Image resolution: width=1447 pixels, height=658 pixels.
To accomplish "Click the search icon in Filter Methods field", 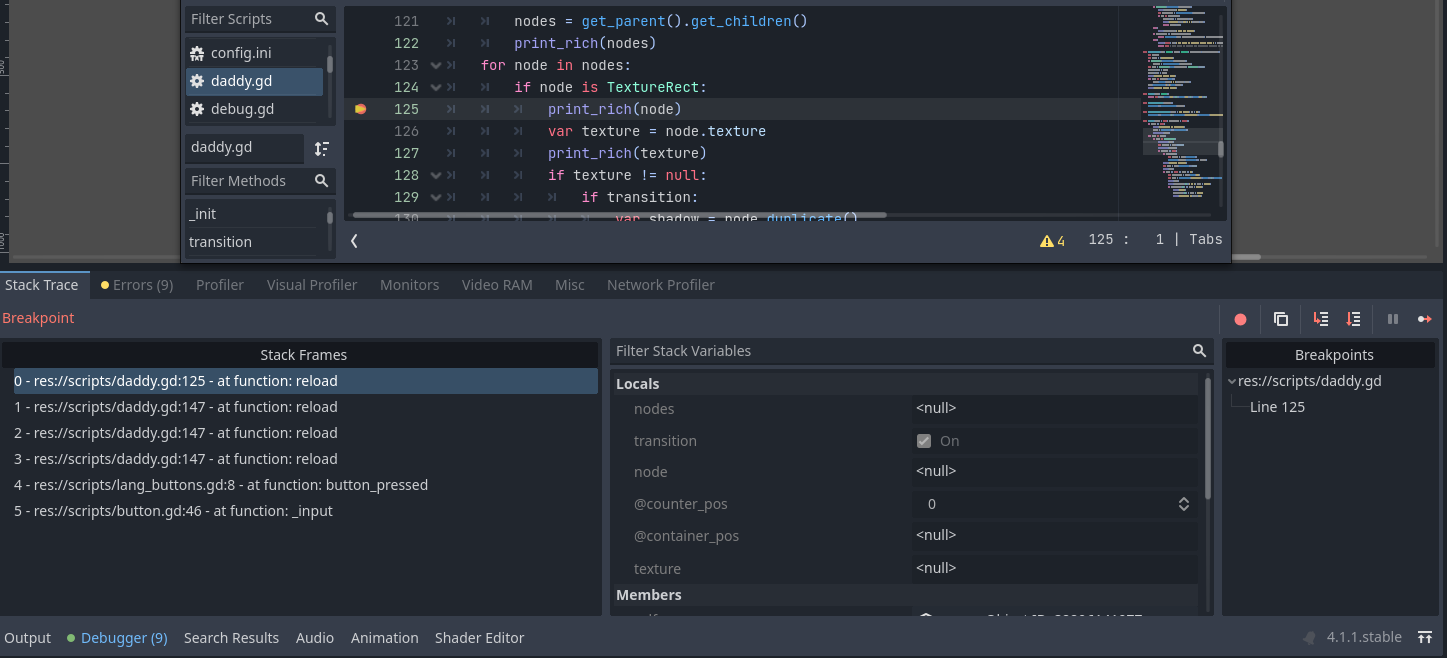I will pyautogui.click(x=321, y=181).
